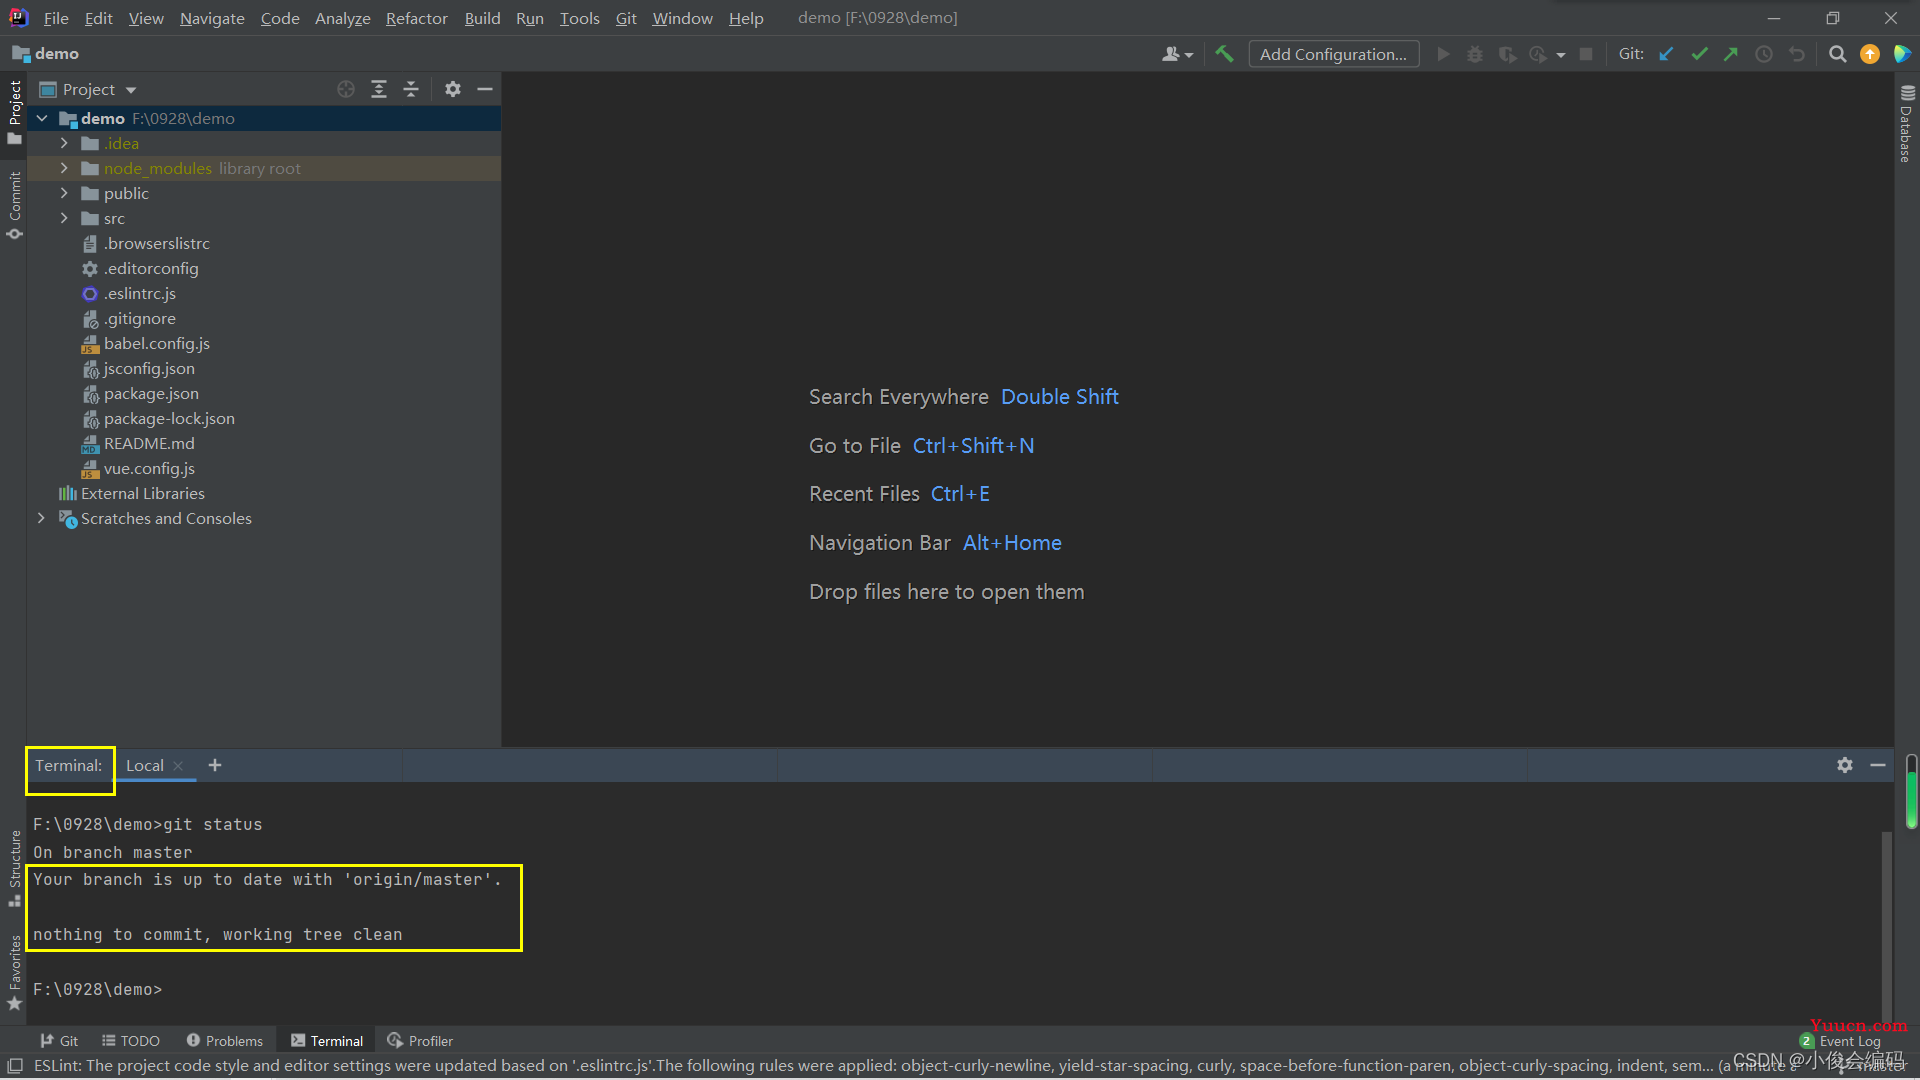Click the Git update project icon

tap(1667, 54)
